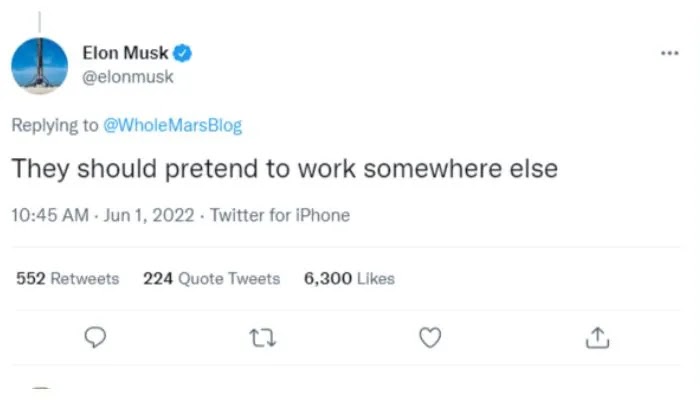Click the reply speech bubble icon

pyautogui.click(x=96, y=339)
